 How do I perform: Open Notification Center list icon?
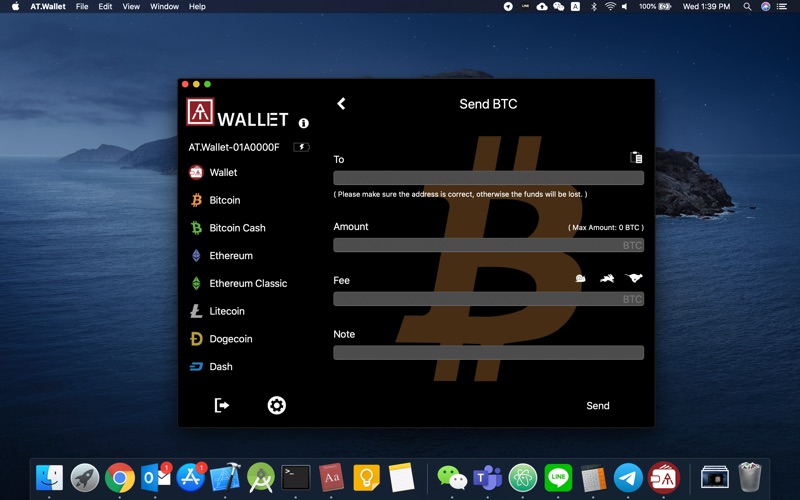click(x=782, y=7)
